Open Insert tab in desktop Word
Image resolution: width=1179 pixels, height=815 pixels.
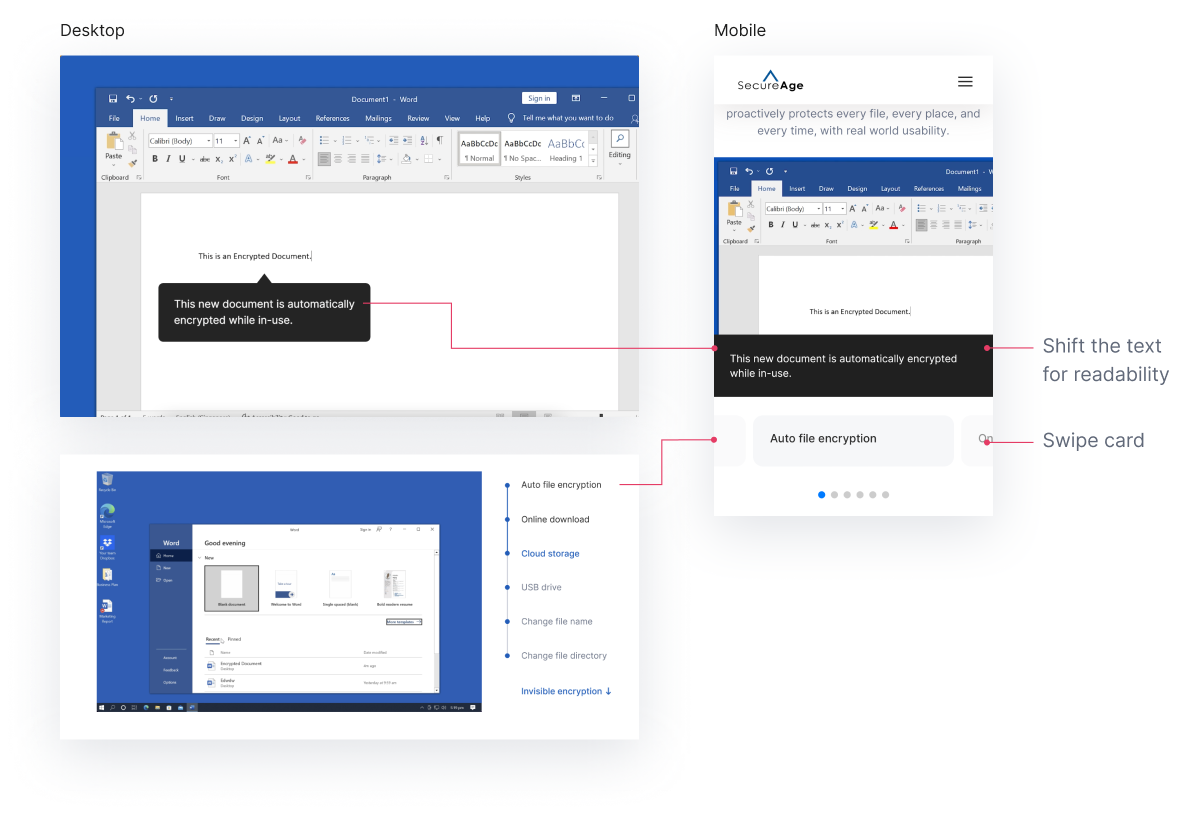(184, 118)
